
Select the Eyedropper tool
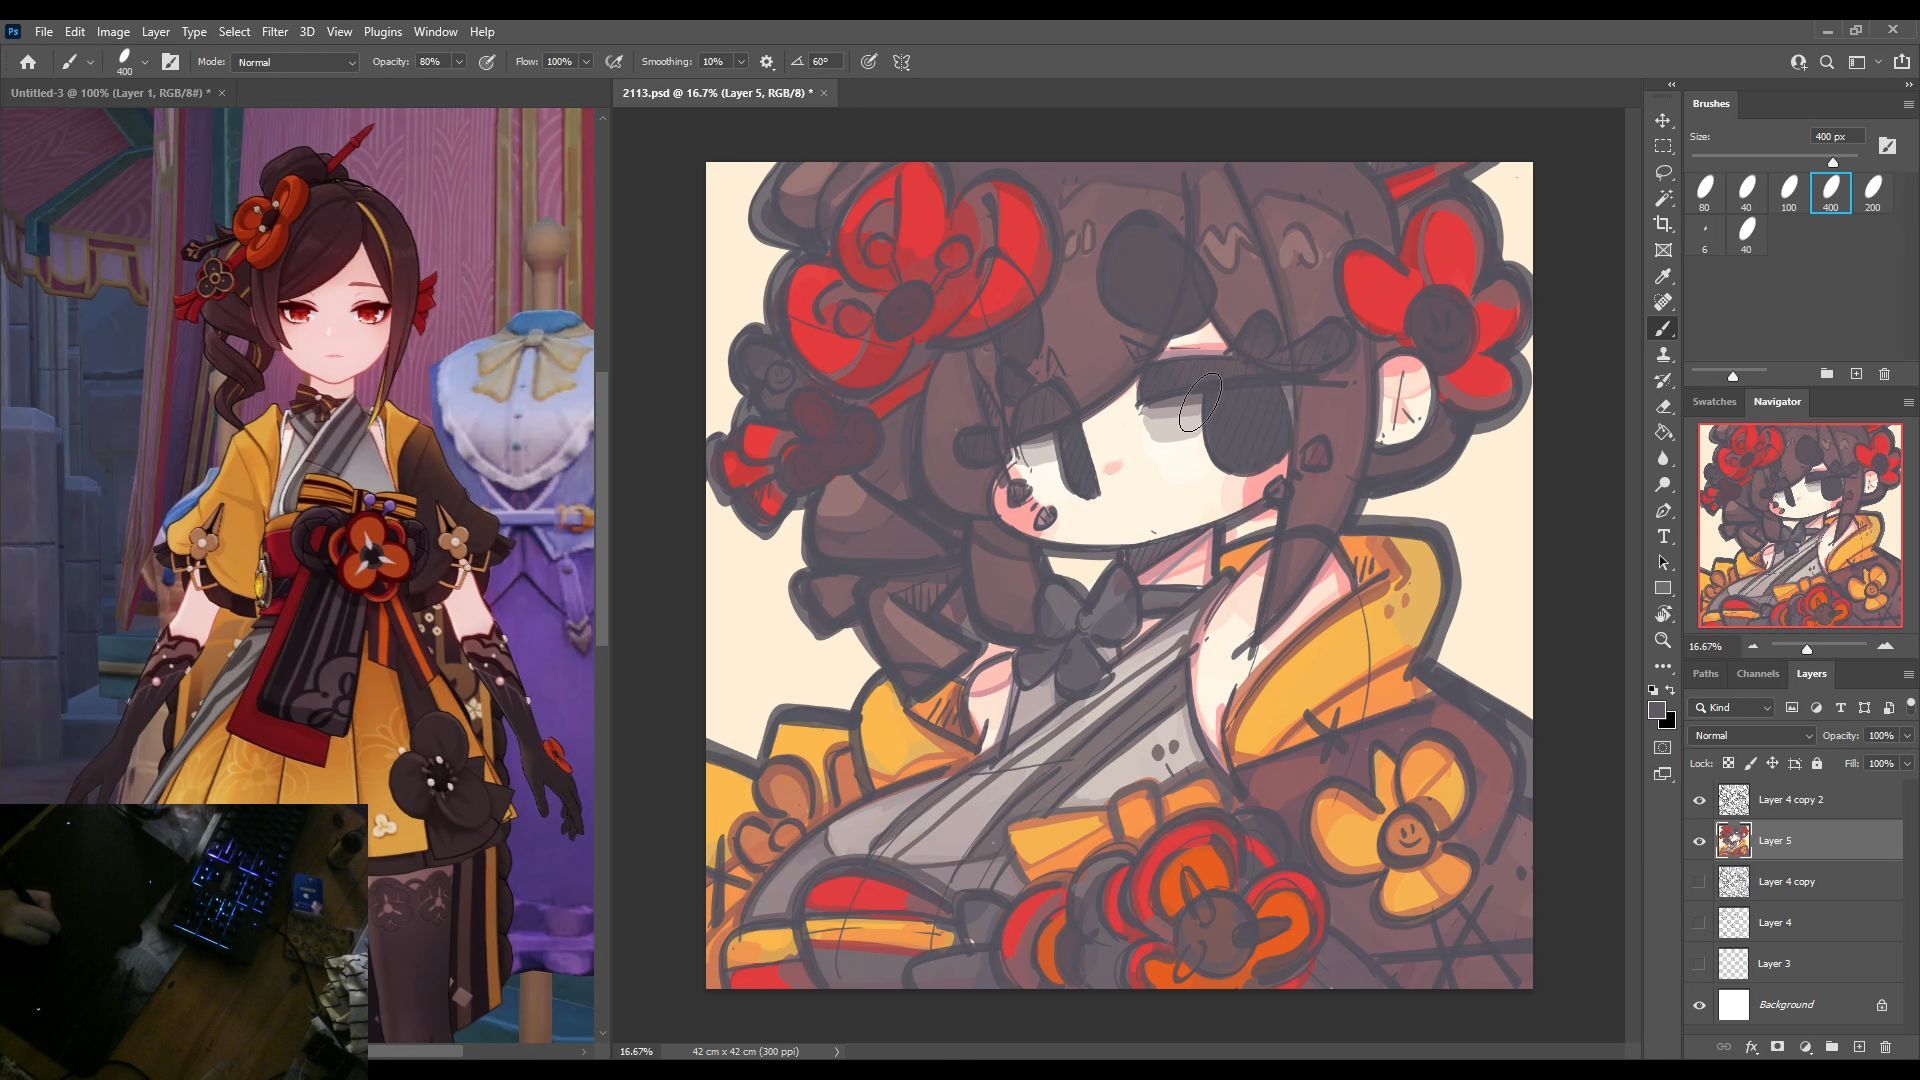pos(1663,276)
